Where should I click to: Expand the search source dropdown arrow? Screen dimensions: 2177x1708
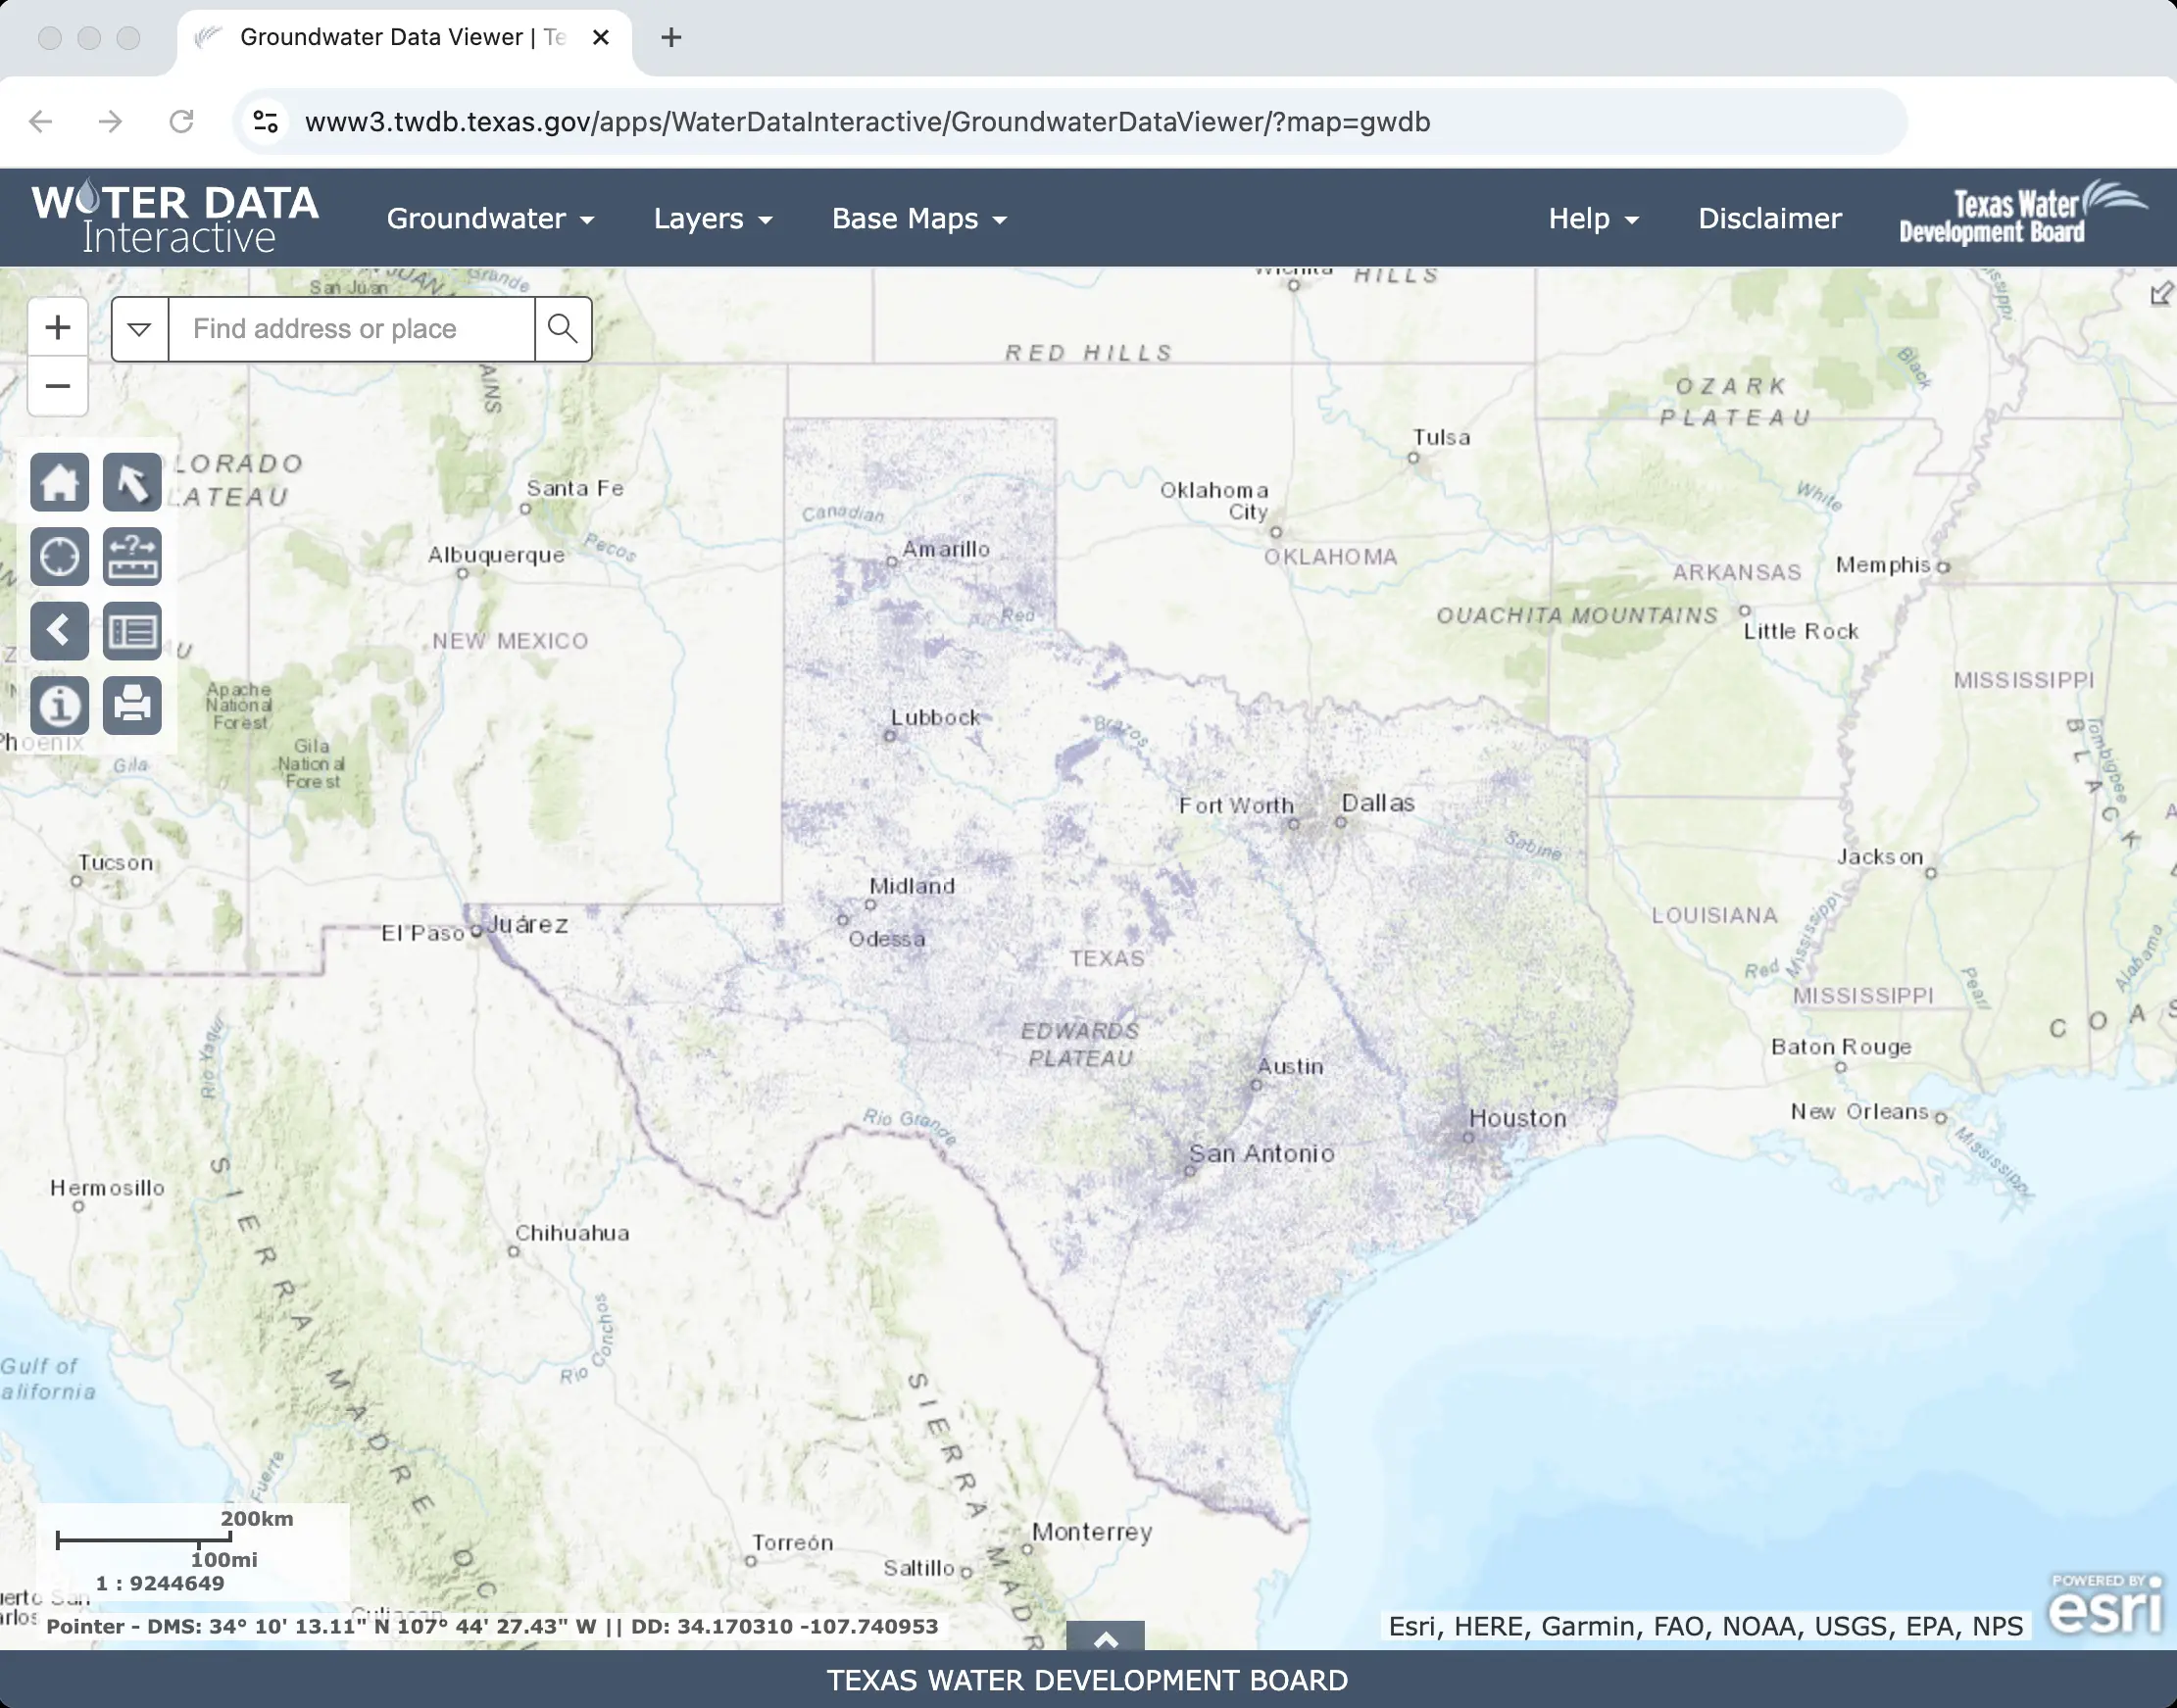(140, 329)
